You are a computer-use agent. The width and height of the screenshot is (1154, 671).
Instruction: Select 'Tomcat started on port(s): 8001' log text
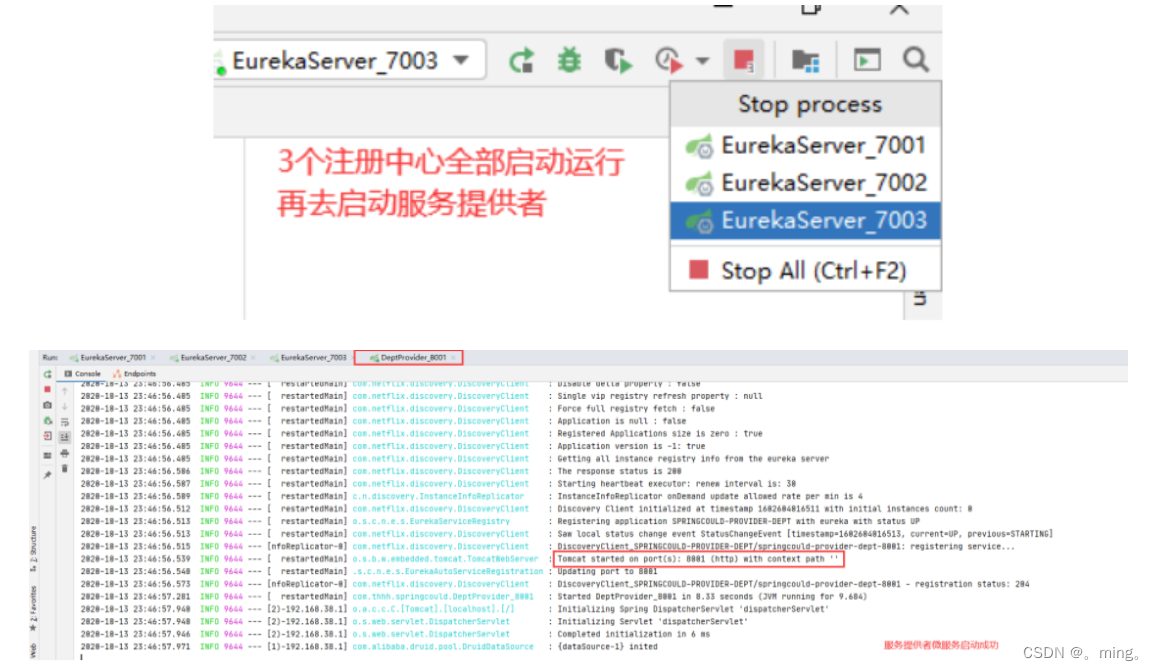point(698,559)
